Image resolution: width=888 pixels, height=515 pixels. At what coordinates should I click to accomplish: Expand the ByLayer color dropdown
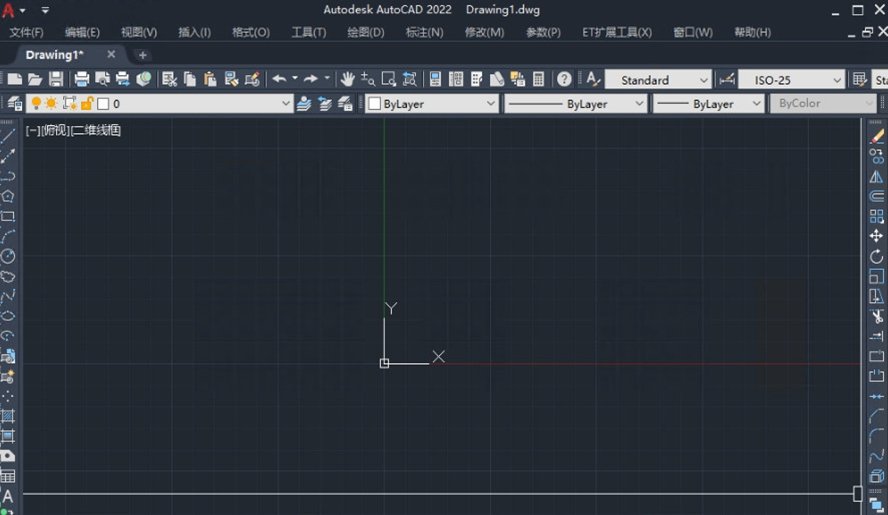490,104
